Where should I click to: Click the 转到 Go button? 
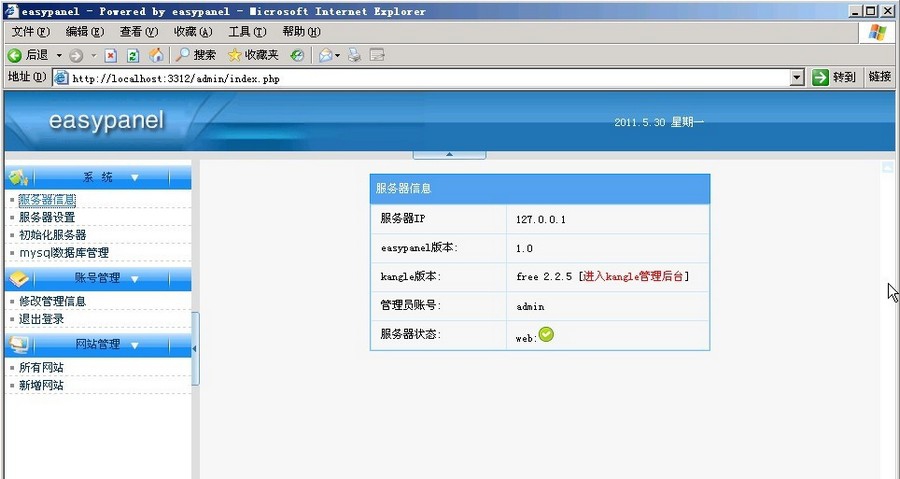tap(834, 77)
